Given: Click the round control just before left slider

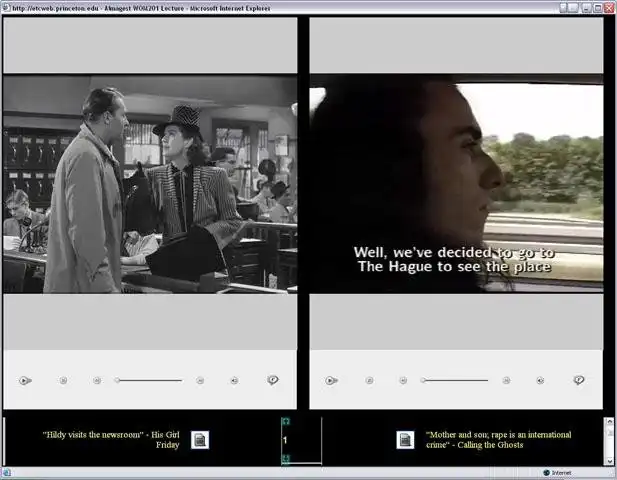Looking at the screenshot, I should click(97, 380).
